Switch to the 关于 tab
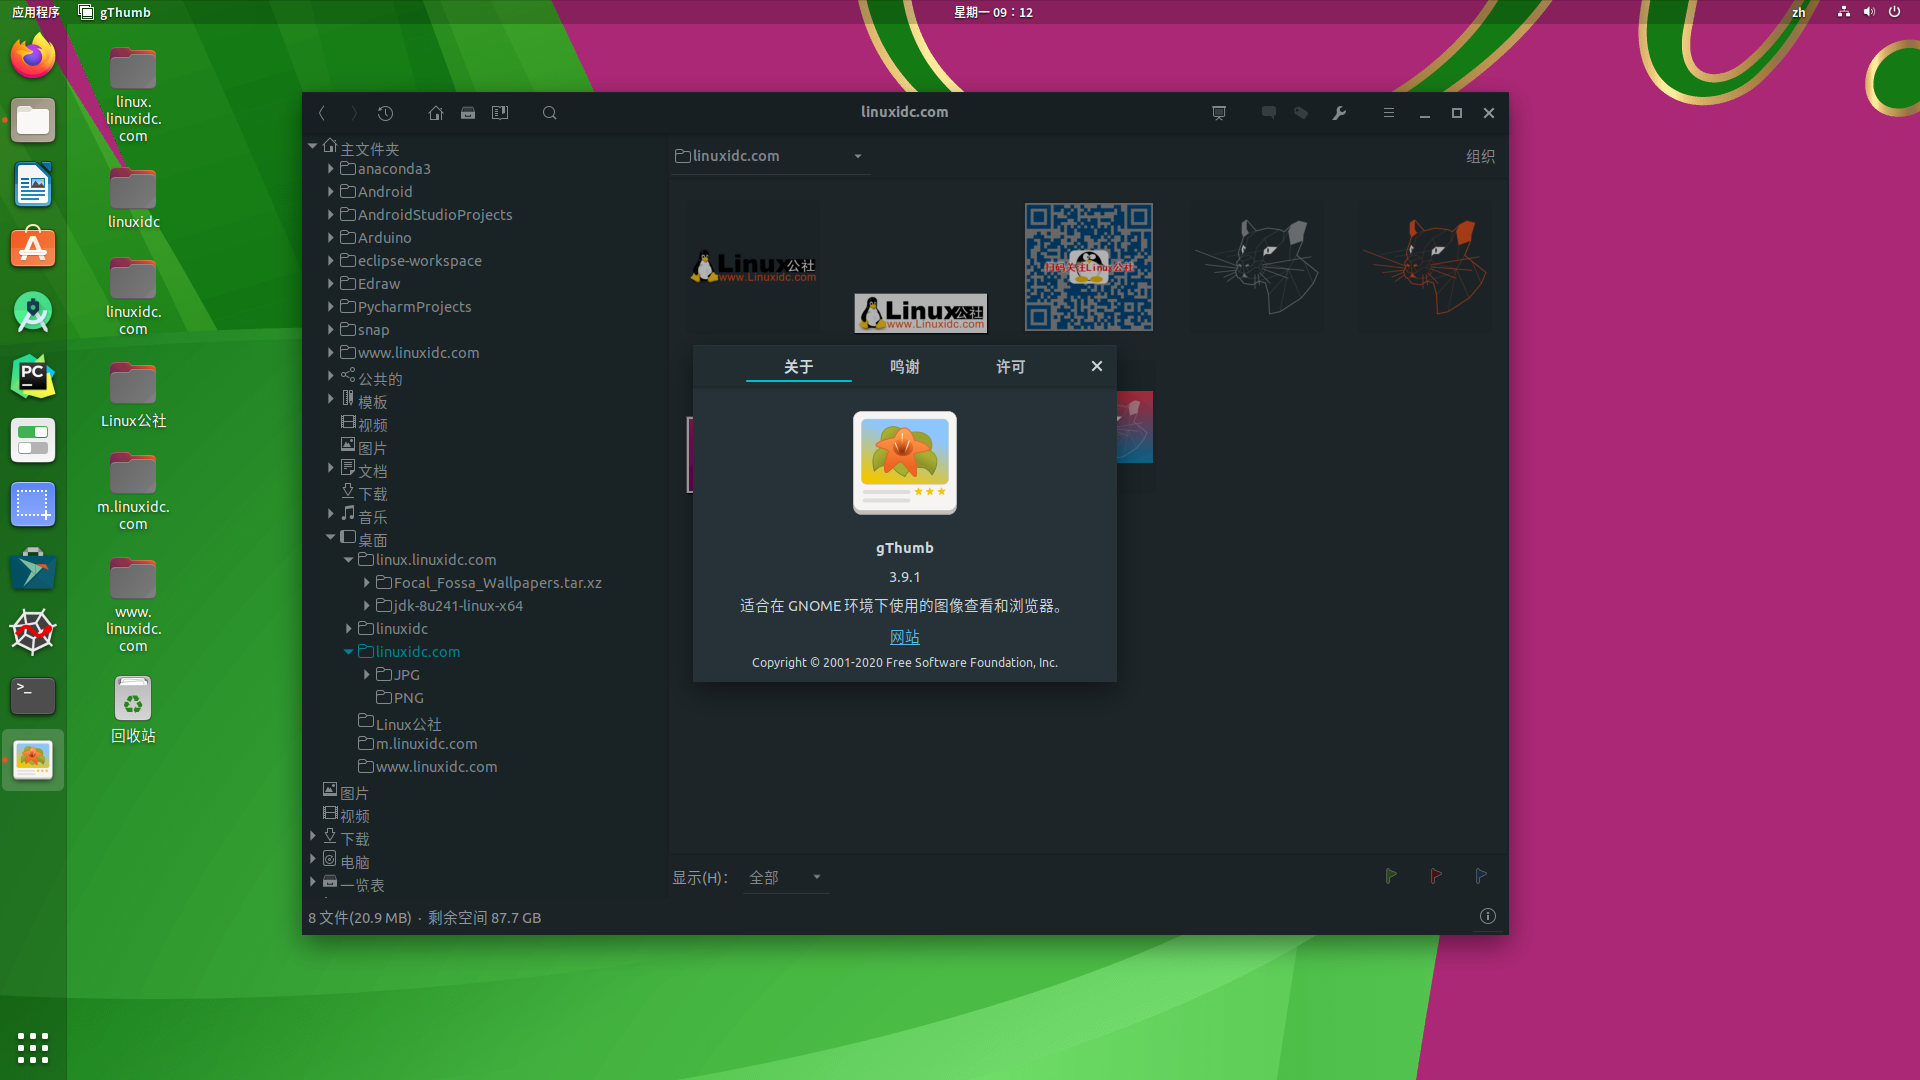The width and height of the screenshot is (1920, 1080). click(x=798, y=366)
